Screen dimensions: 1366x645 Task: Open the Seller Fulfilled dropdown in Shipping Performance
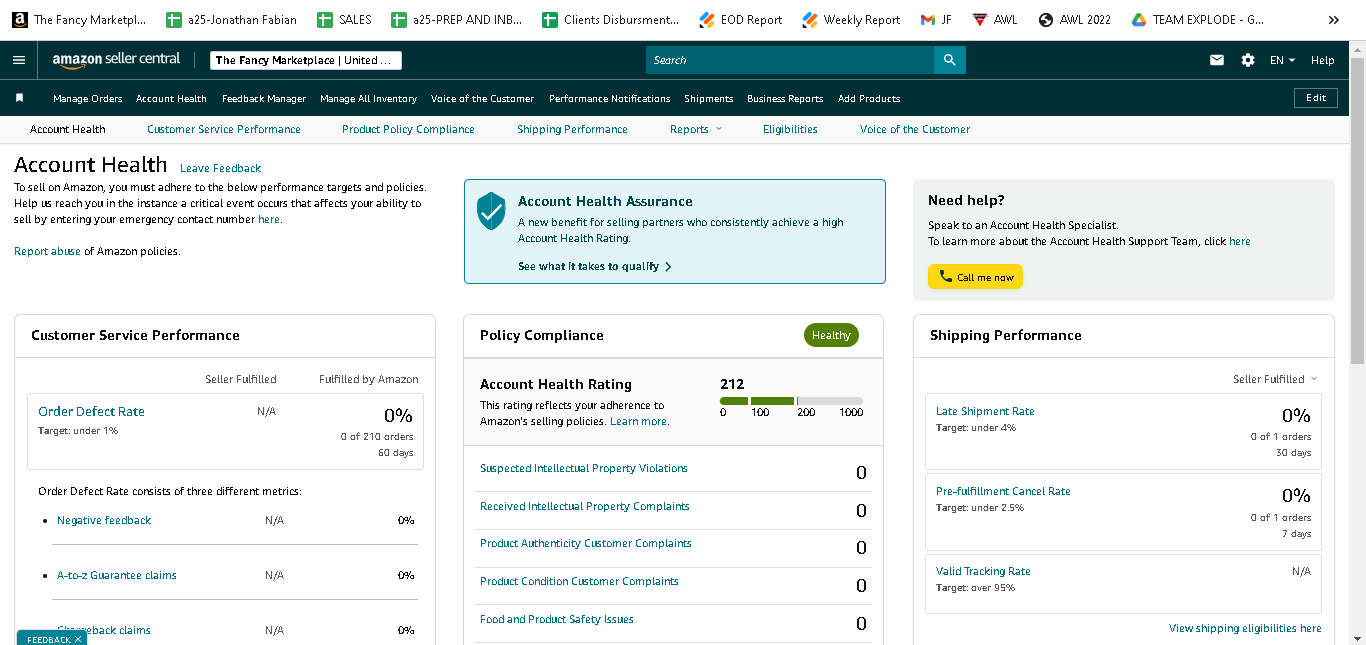click(x=1275, y=379)
